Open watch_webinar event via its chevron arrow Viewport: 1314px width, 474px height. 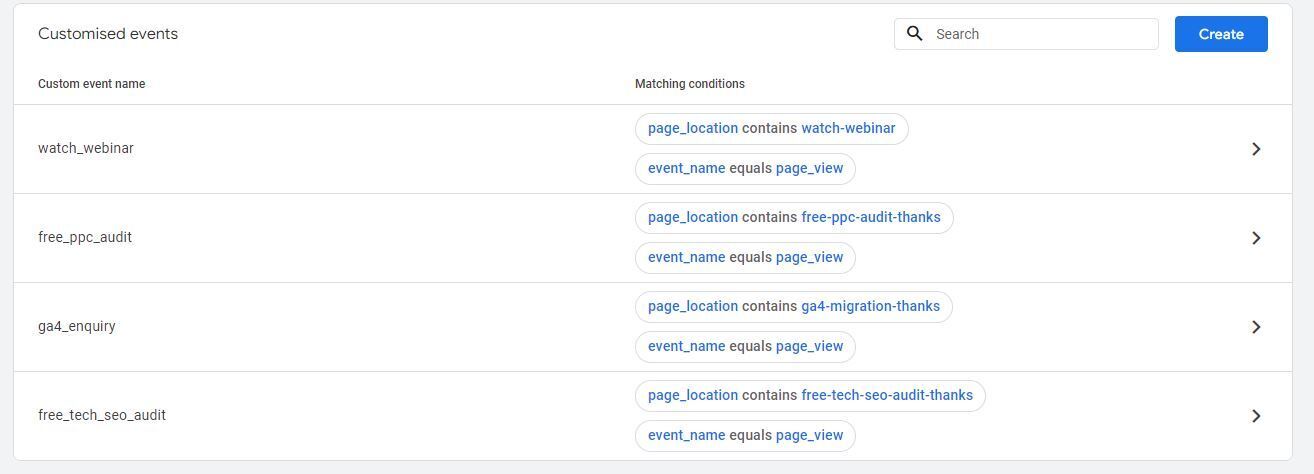[x=1256, y=149]
